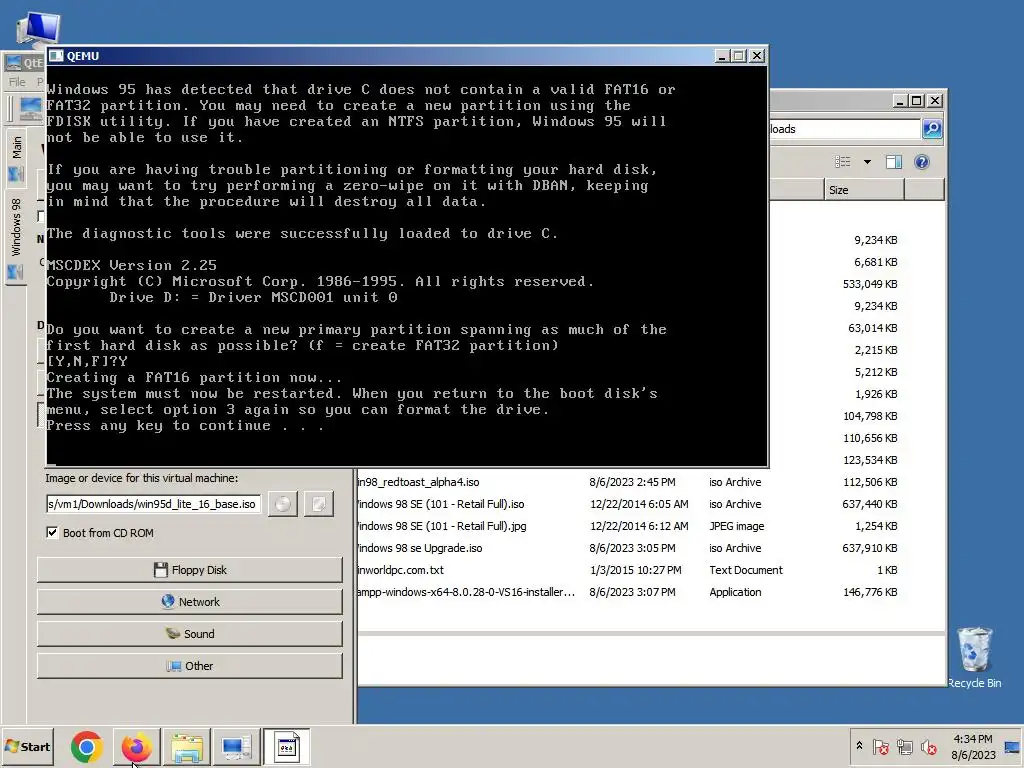The image size is (1024, 768).
Task: Open the Floppy Disk settings button
Action: click(189, 570)
